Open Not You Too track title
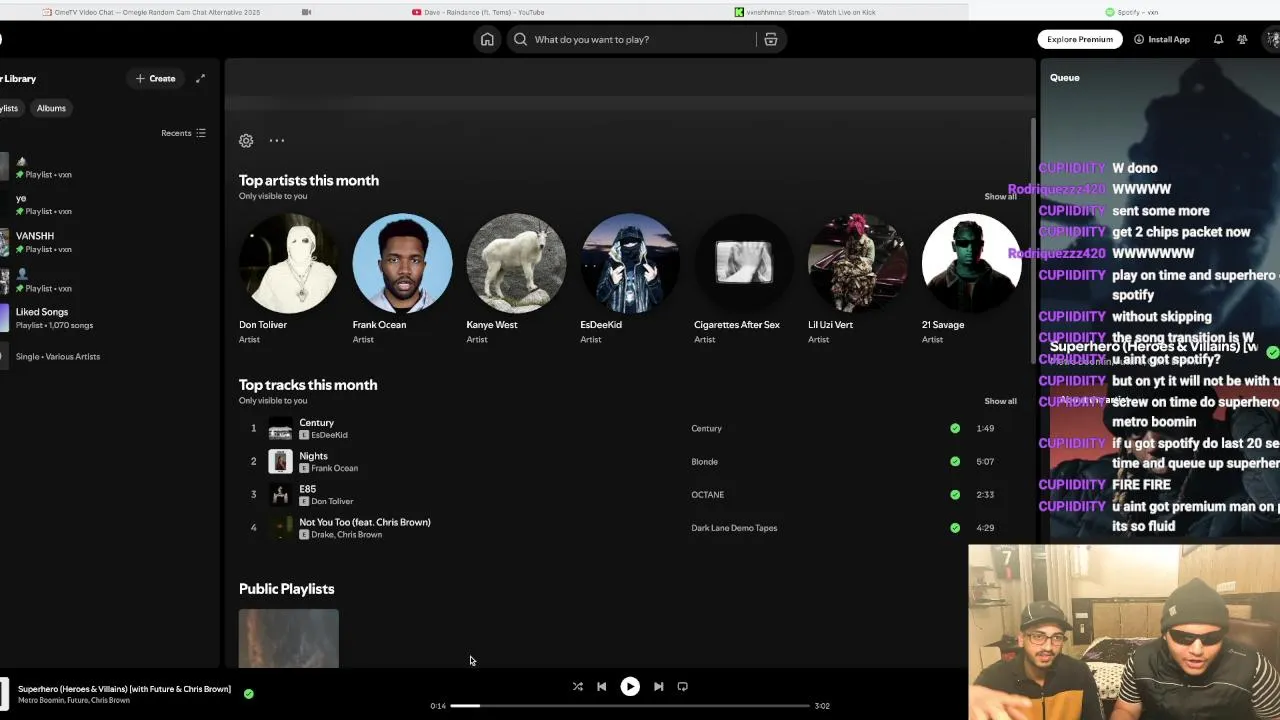Viewport: 1280px width, 720px height. [365, 522]
